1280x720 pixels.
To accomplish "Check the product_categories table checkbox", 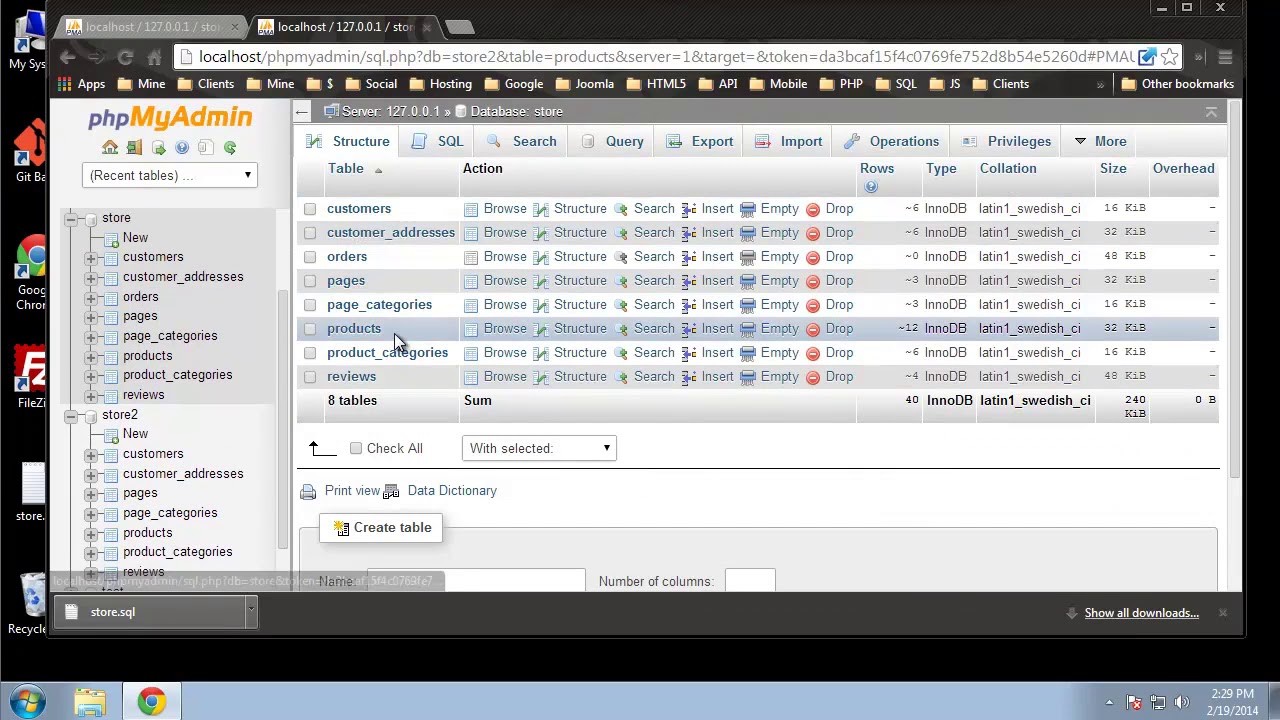I will pos(310,353).
